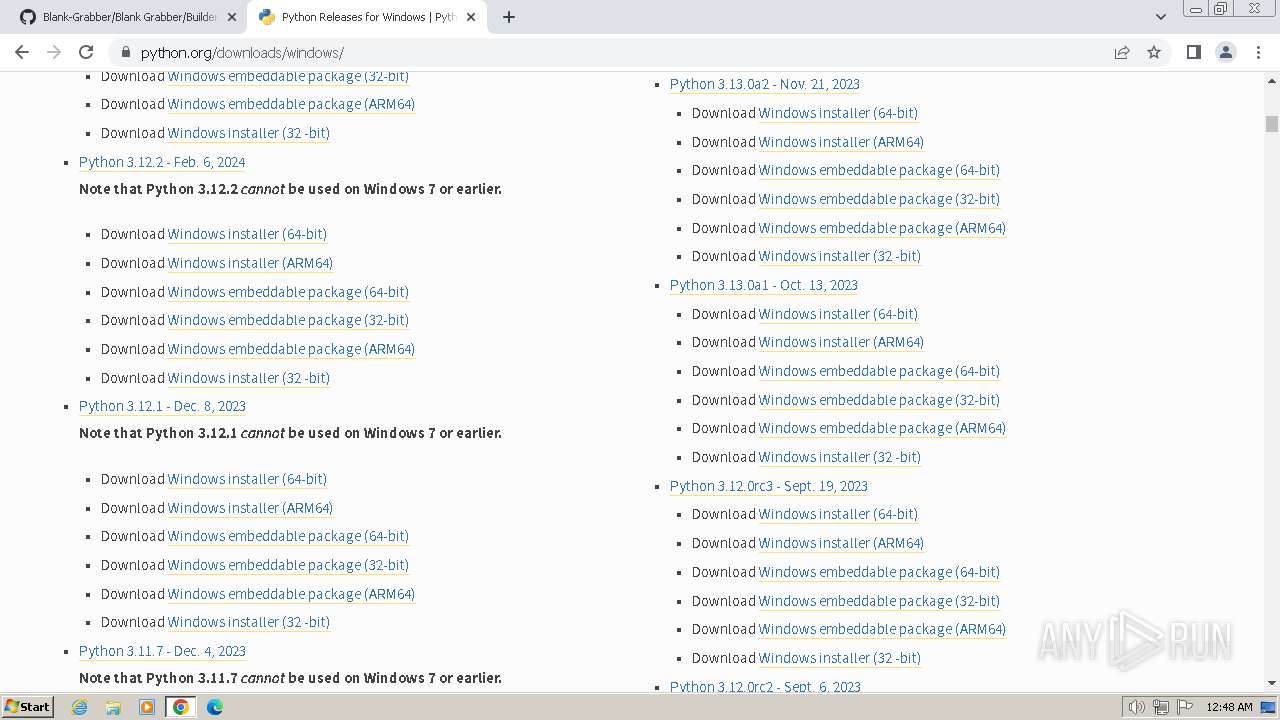Download Python 3.12.1 Windows installer (64-bit)

tap(247, 479)
